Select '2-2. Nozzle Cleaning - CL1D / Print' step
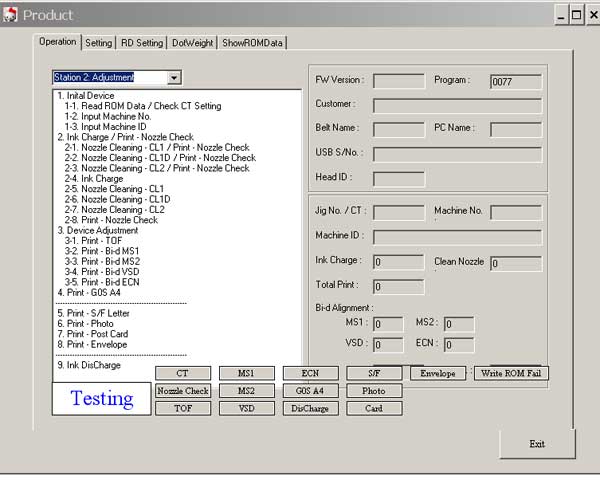The image size is (600, 480). pyautogui.click(x=160, y=158)
